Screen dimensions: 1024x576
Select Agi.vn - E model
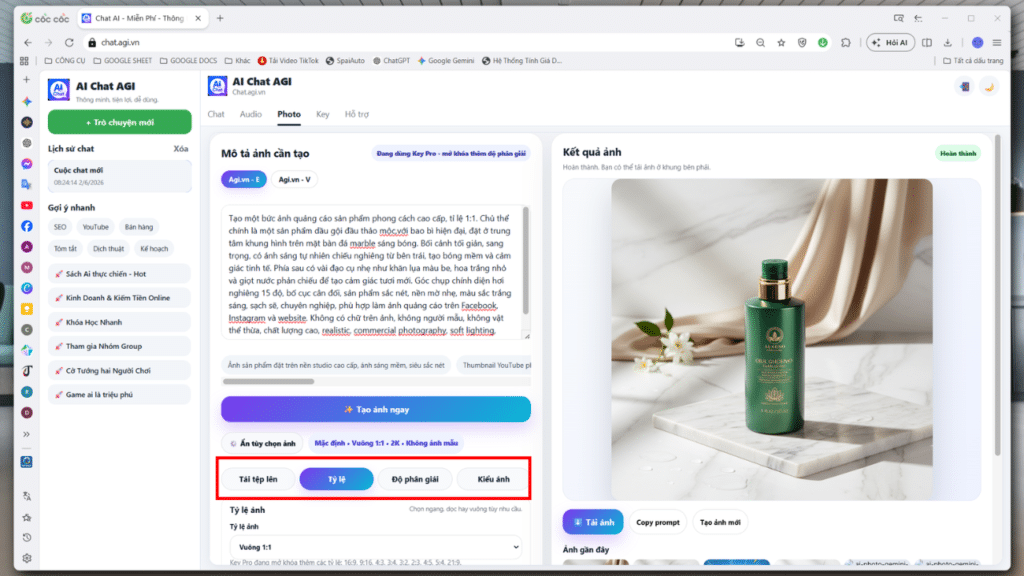tap(244, 180)
